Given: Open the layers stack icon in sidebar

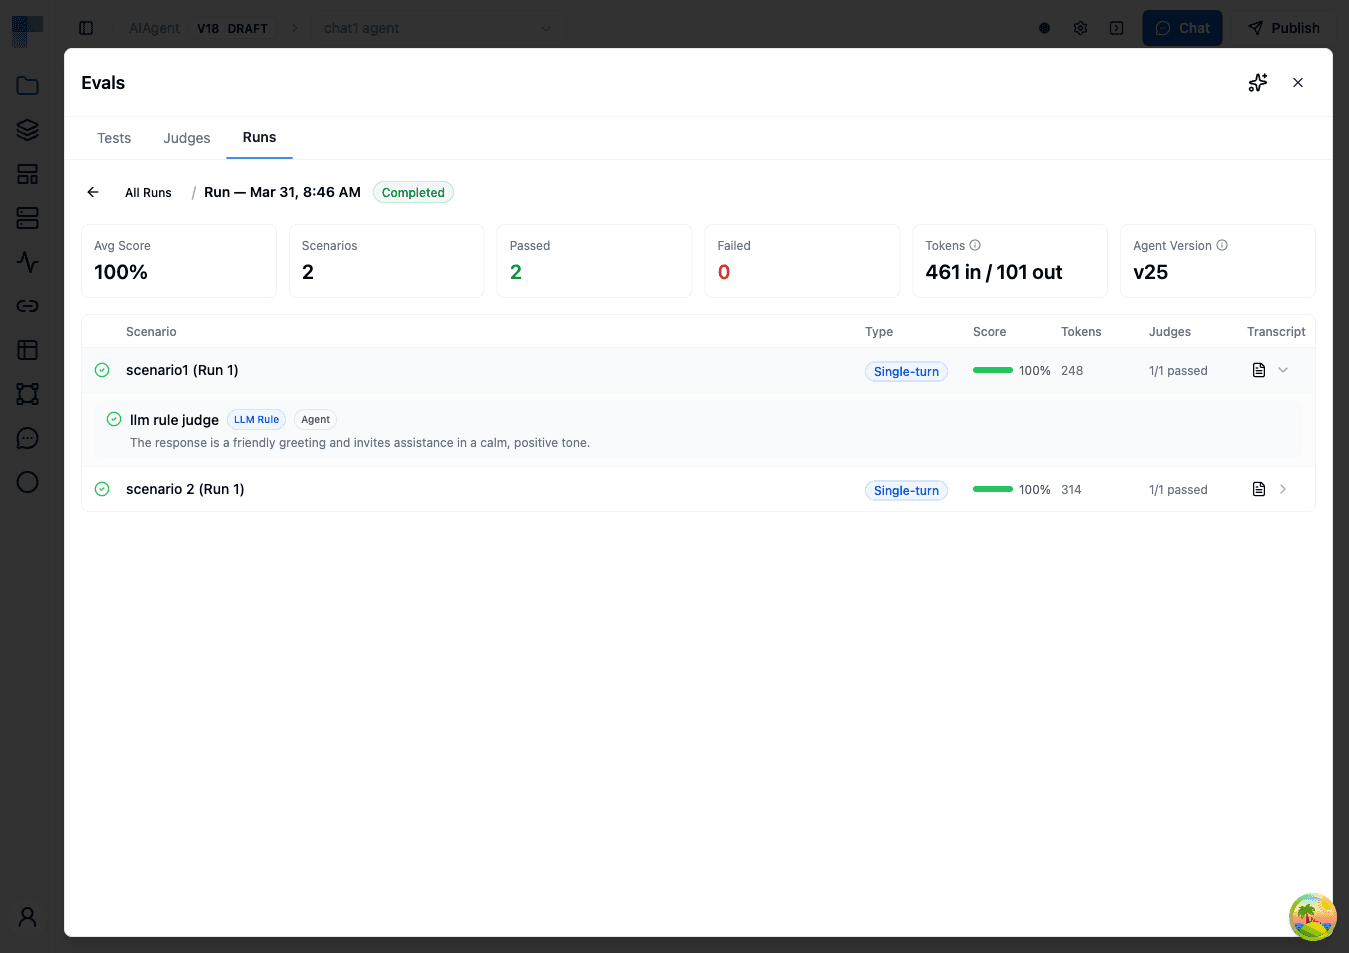Looking at the screenshot, I should point(28,130).
